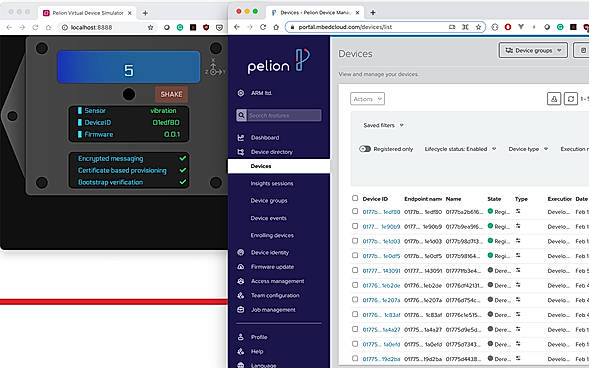Select the Devices sidebar menu item
Screen dimensions: 589x368
click(x=279, y=166)
